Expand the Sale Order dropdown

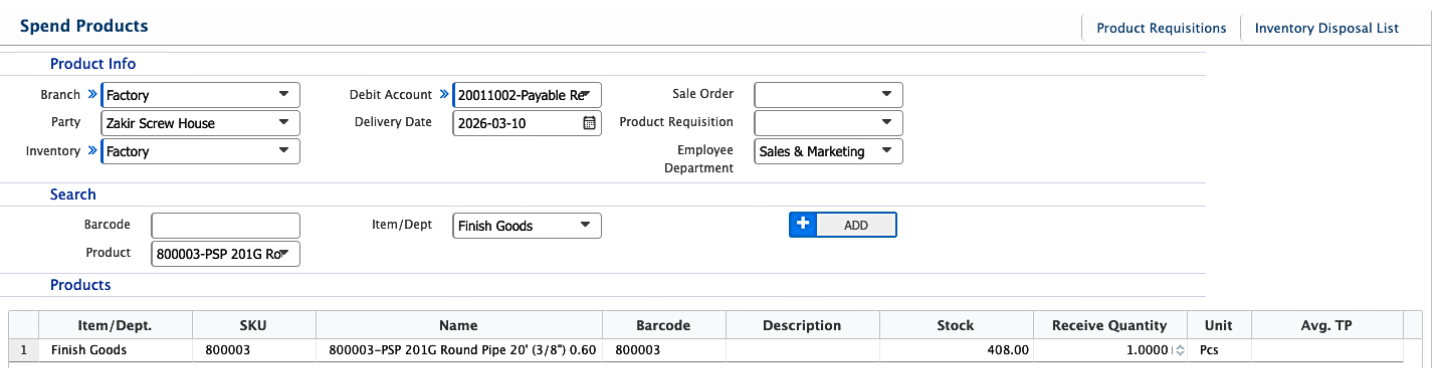click(828, 94)
